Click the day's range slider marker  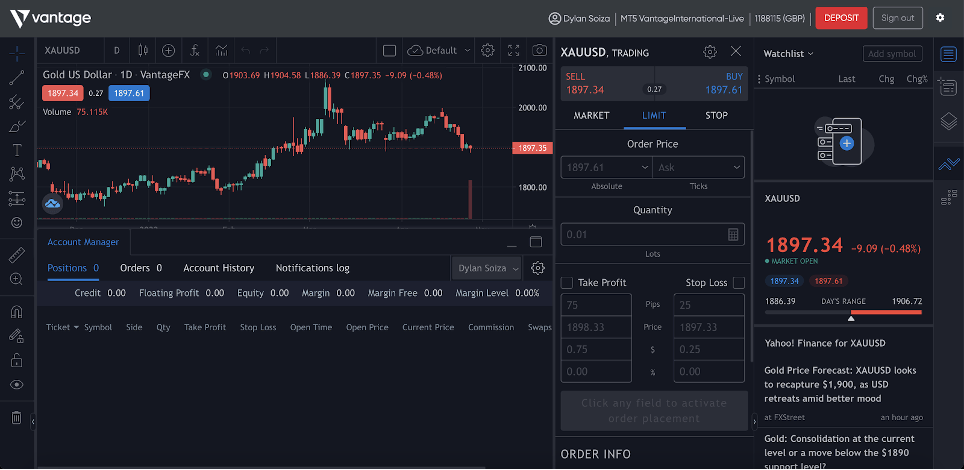pos(851,317)
